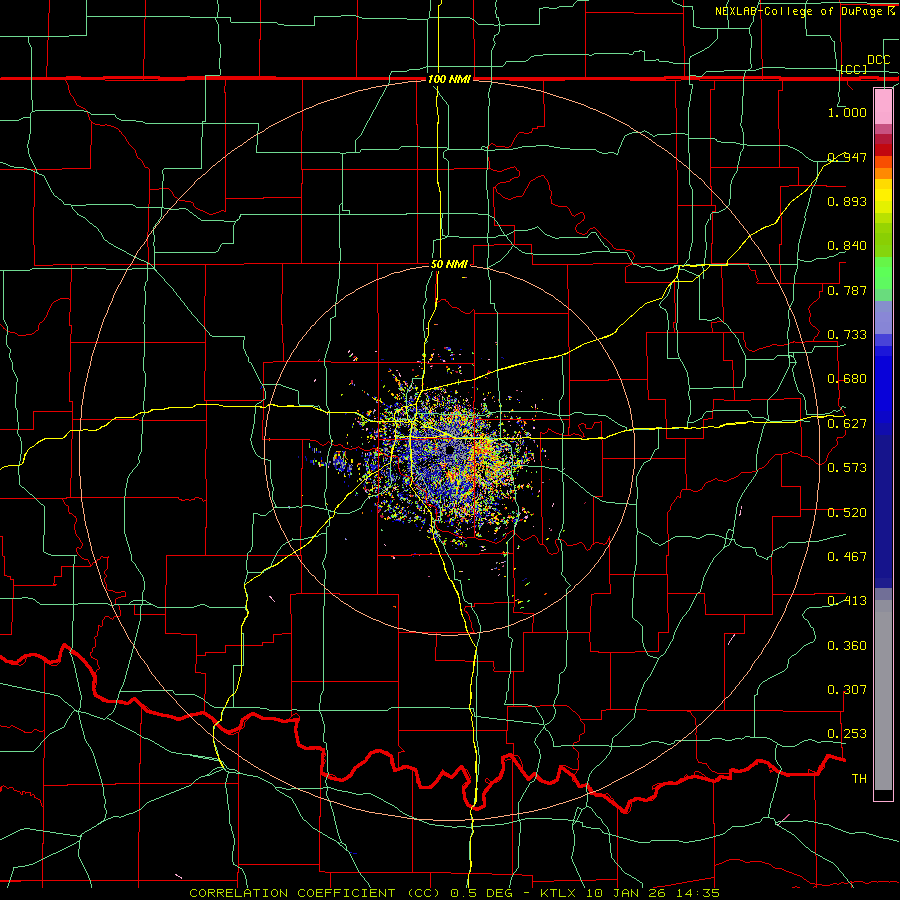Click the 0.893 scale value

[847, 201]
